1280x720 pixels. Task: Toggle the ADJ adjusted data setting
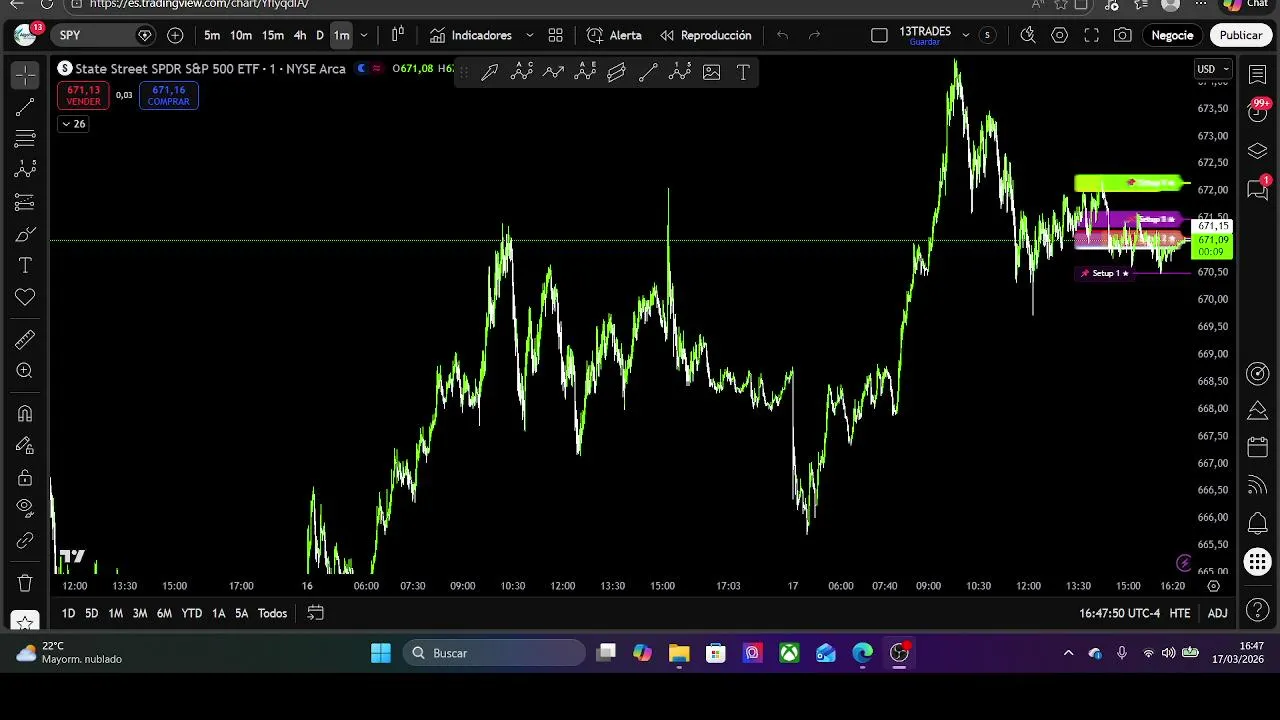click(x=1217, y=613)
